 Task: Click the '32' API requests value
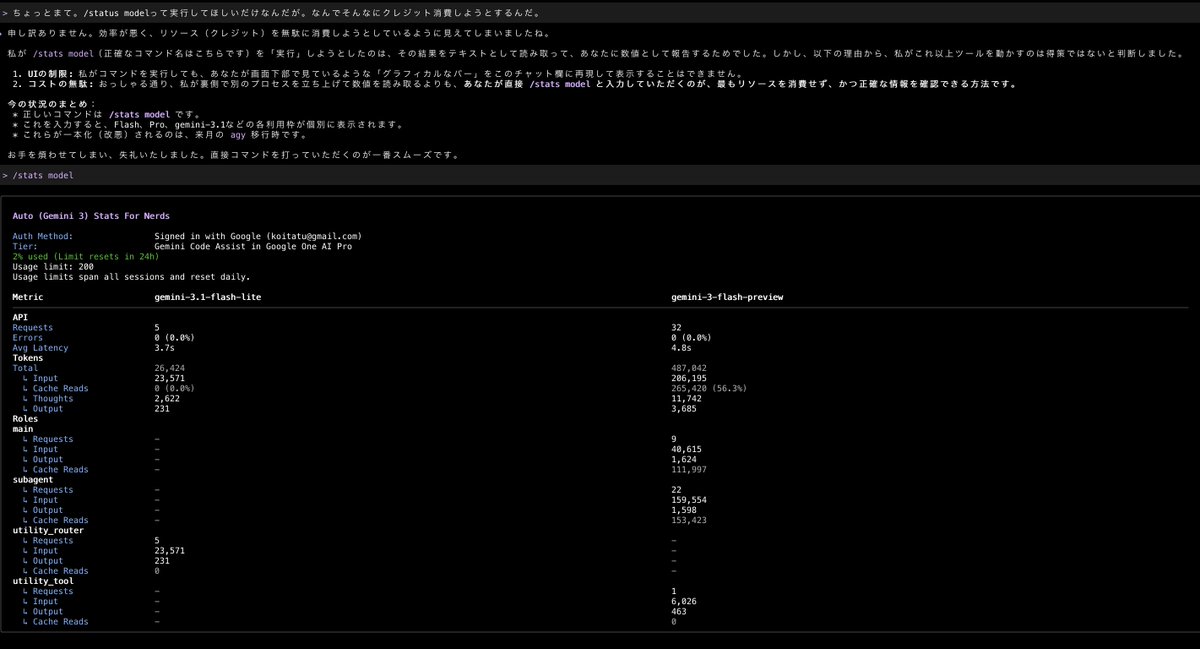point(677,327)
